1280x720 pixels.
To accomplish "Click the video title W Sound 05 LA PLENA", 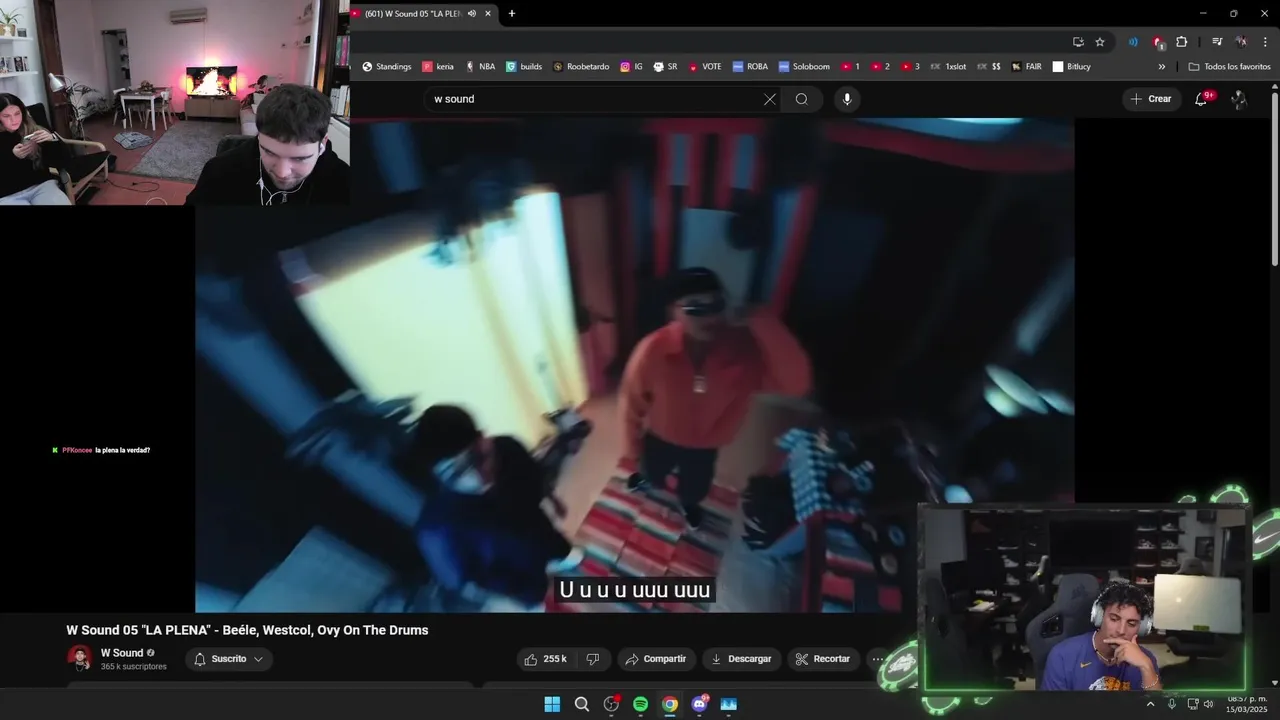I will click(x=247, y=630).
